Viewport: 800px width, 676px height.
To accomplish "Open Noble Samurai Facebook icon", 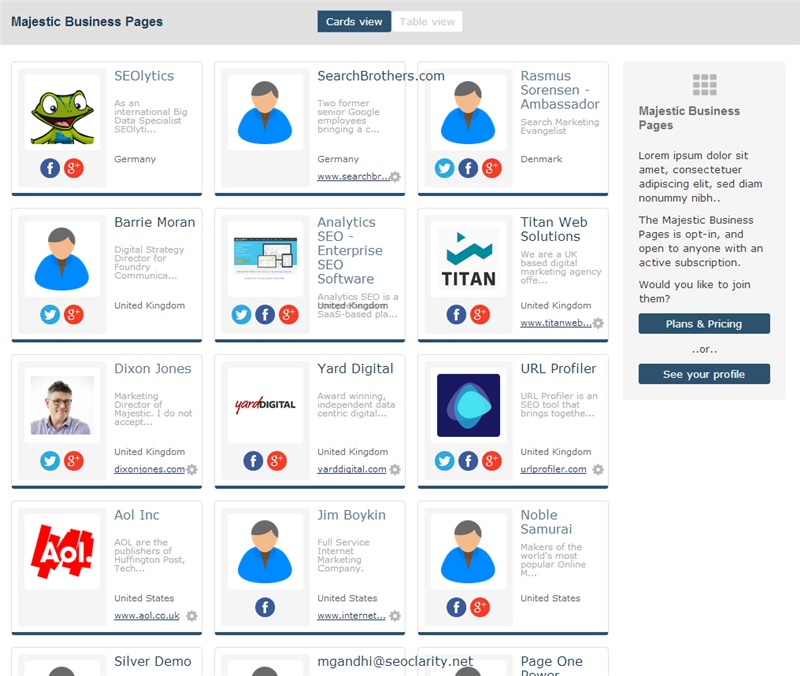I will pyautogui.click(x=456, y=607).
